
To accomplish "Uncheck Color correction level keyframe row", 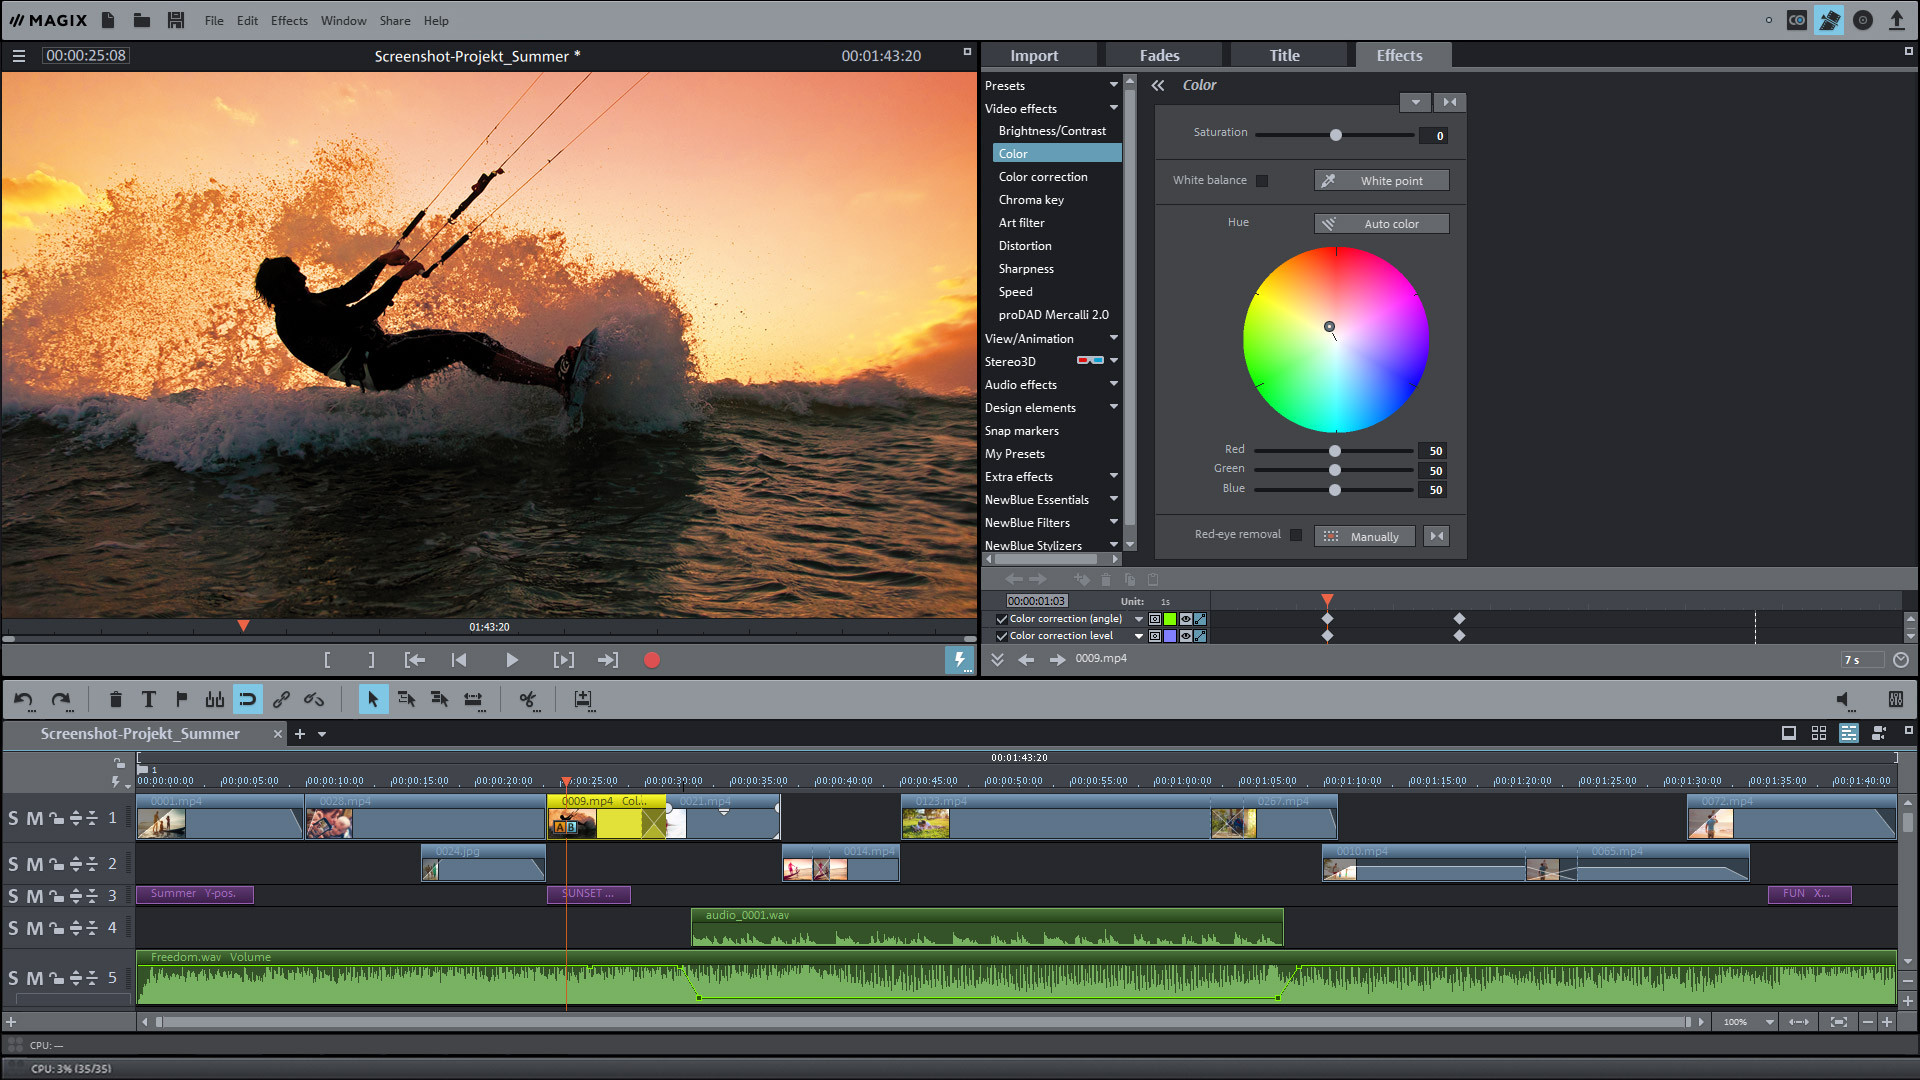I will pyautogui.click(x=1002, y=636).
